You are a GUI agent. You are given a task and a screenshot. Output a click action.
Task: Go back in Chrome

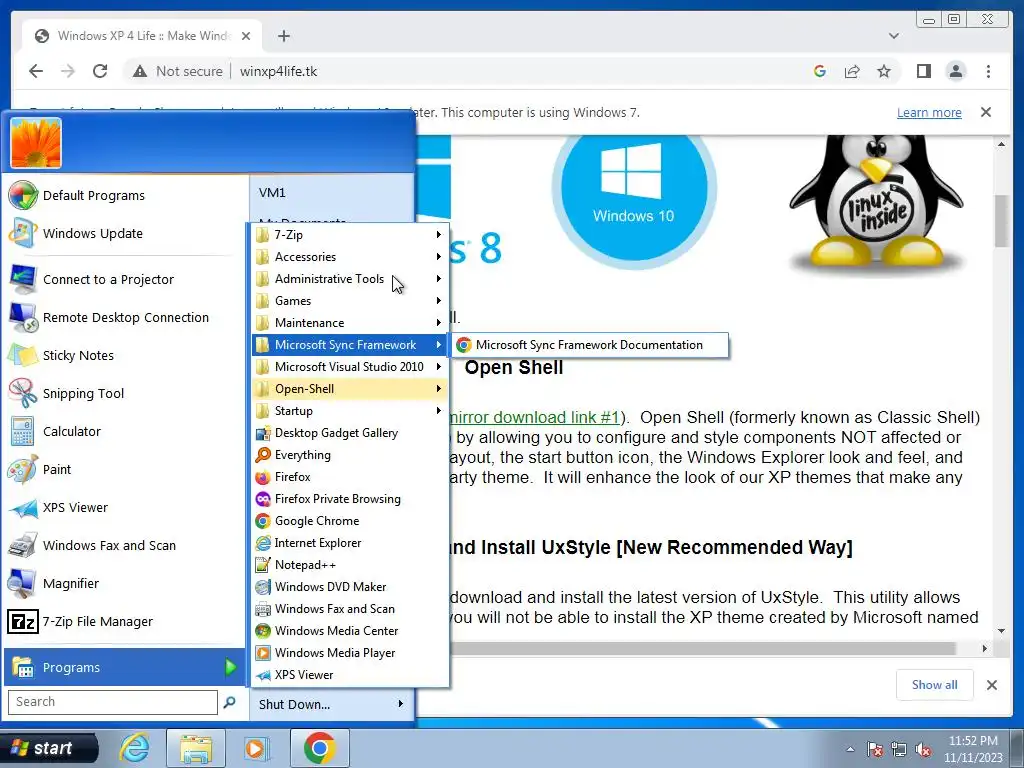(36, 71)
